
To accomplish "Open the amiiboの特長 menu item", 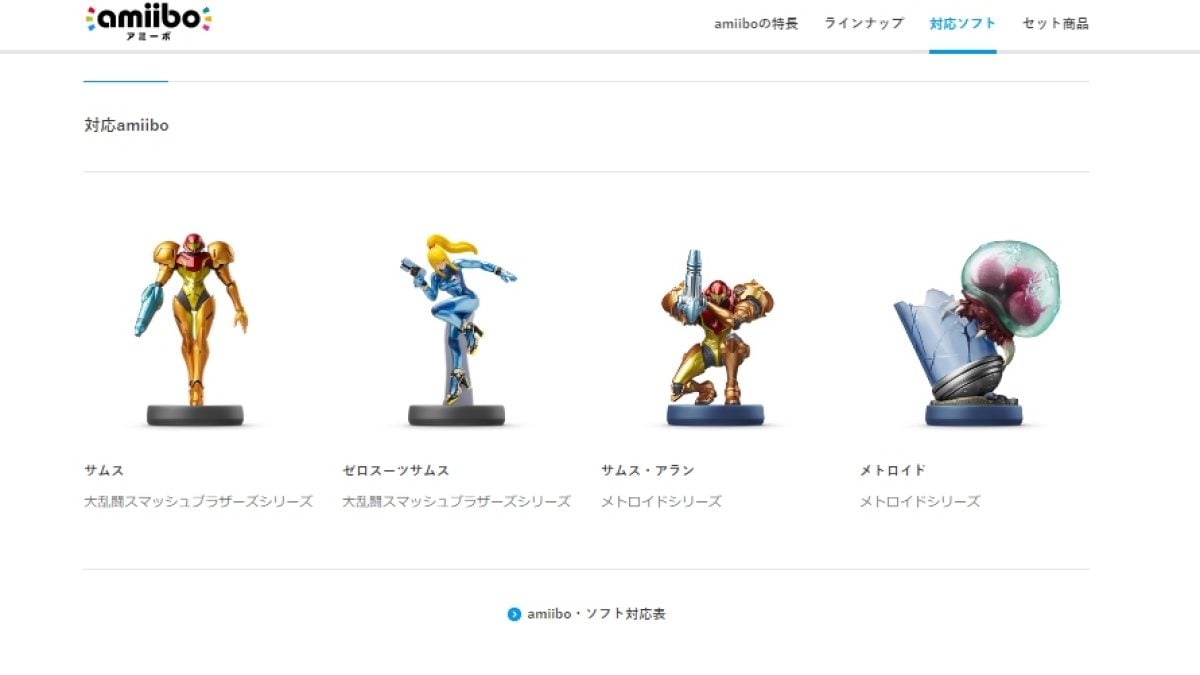I will coord(756,23).
